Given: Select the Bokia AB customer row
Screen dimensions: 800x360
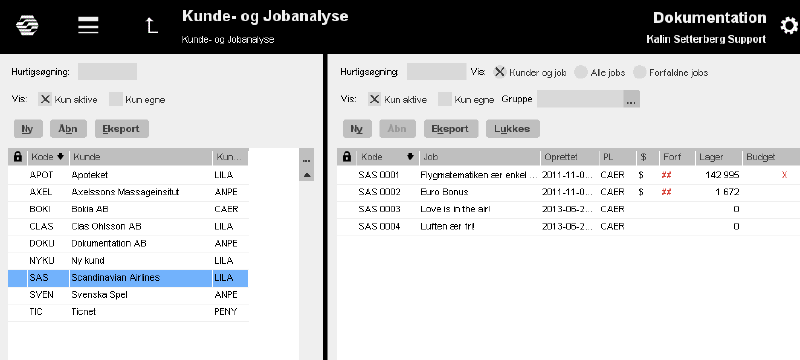Looking at the screenshot, I should point(128,209).
